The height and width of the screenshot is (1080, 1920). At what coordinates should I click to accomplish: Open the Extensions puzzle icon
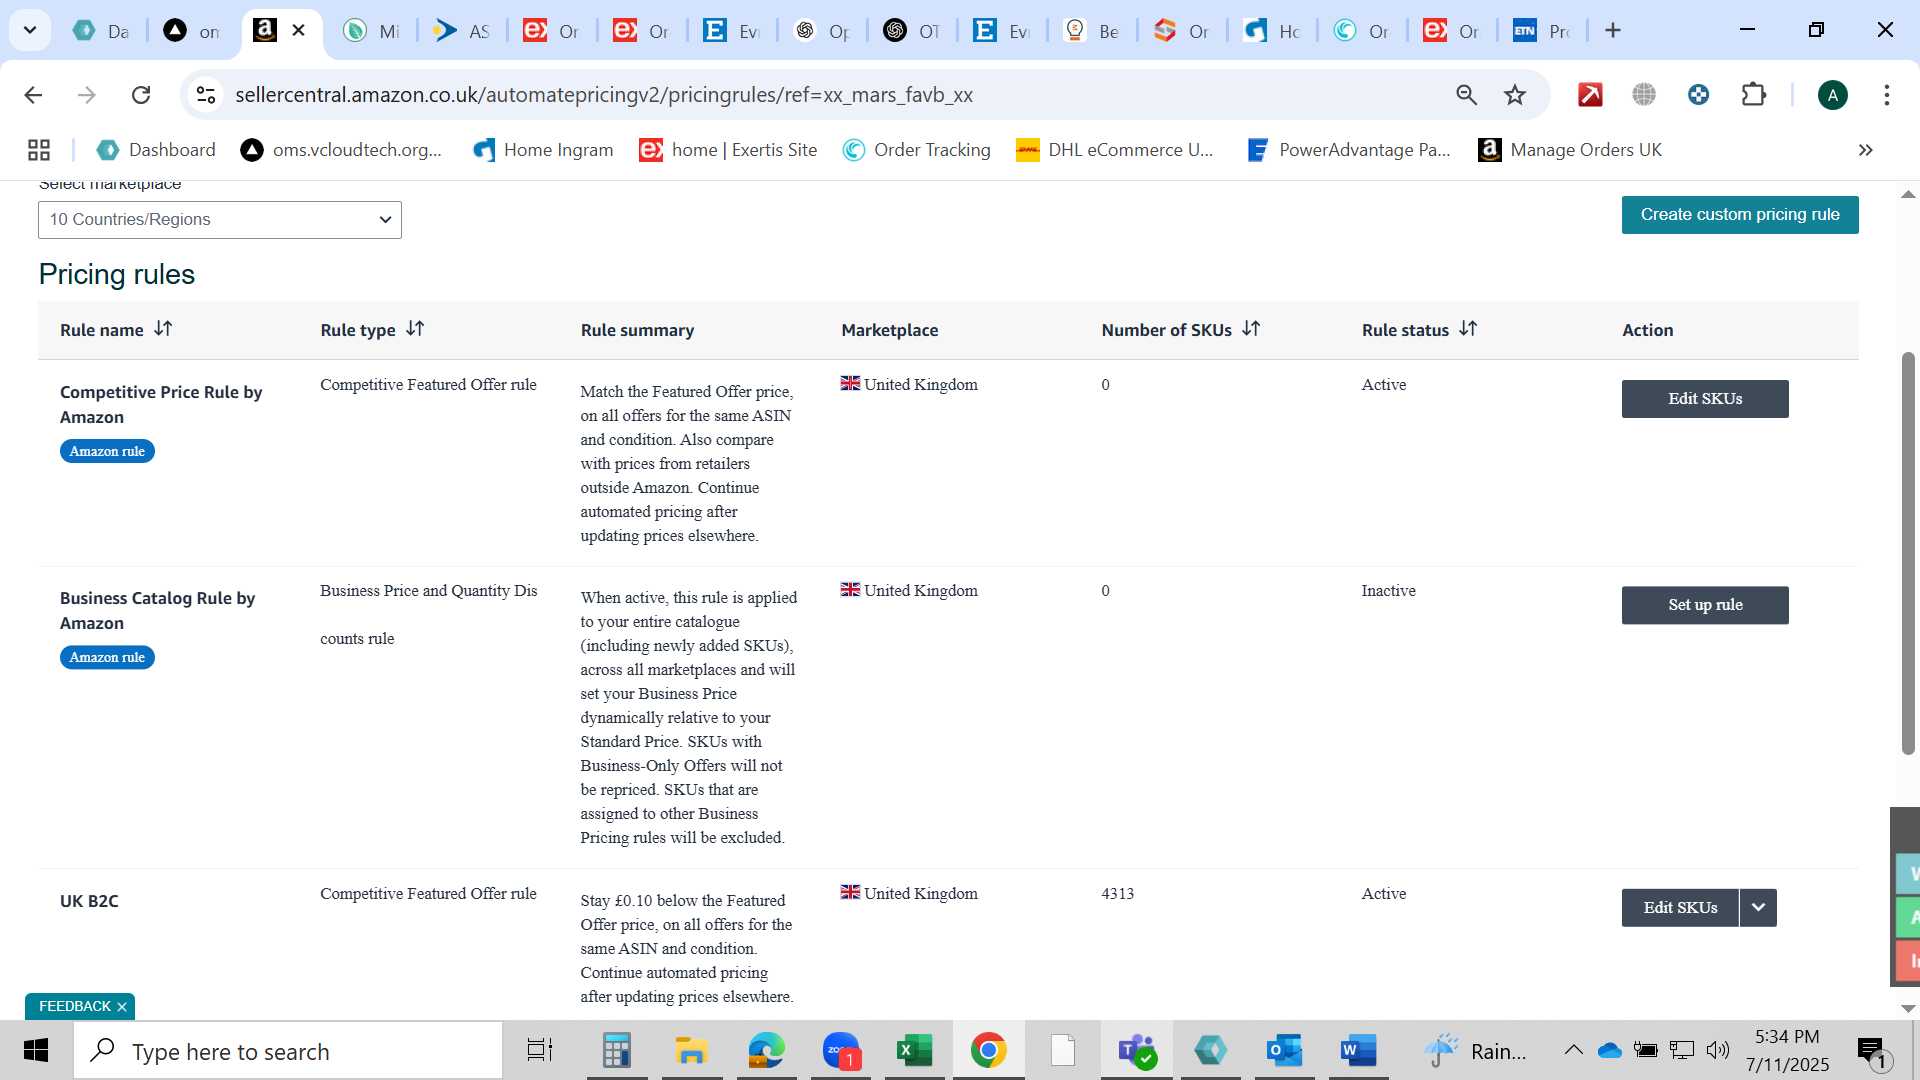click(x=1754, y=95)
